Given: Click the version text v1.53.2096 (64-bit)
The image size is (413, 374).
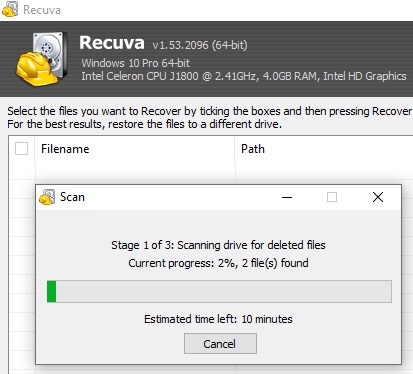Looking at the screenshot, I should 200,45.
